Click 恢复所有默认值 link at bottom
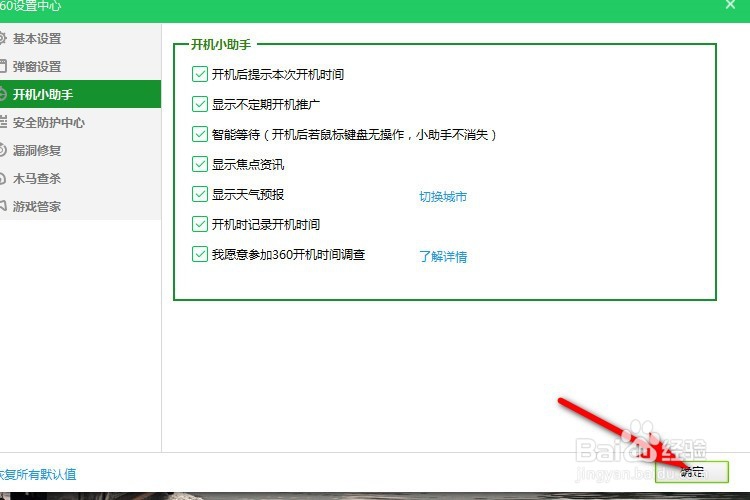The width and height of the screenshot is (750, 500). click(x=38, y=474)
